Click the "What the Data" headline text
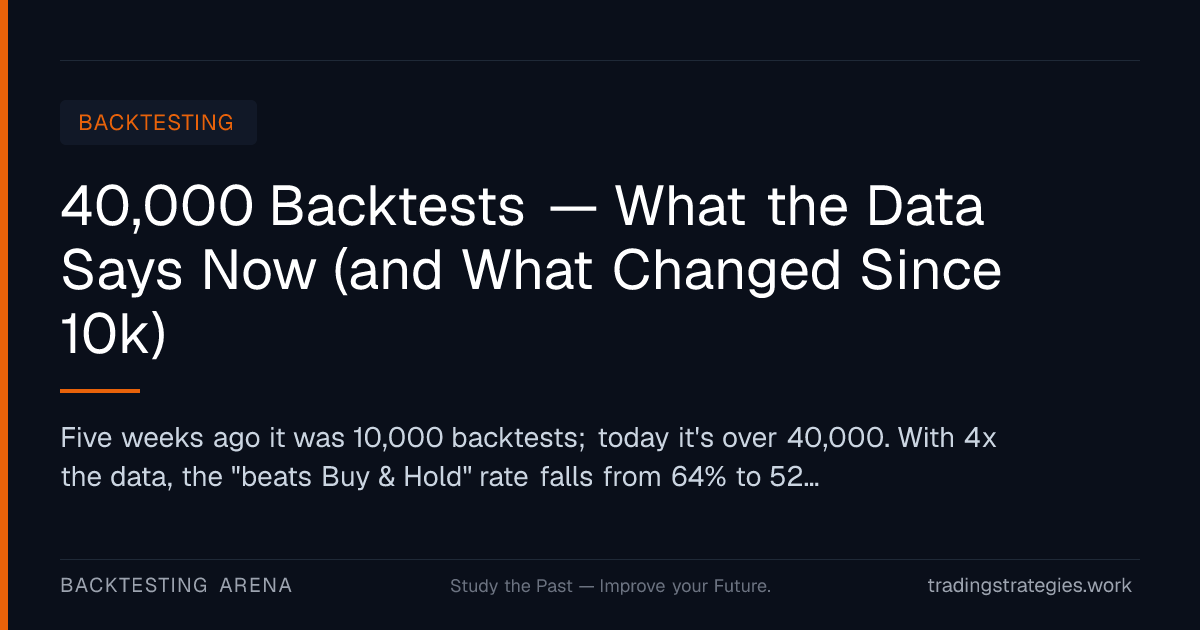Screen dimensions: 1200x630 799,207
